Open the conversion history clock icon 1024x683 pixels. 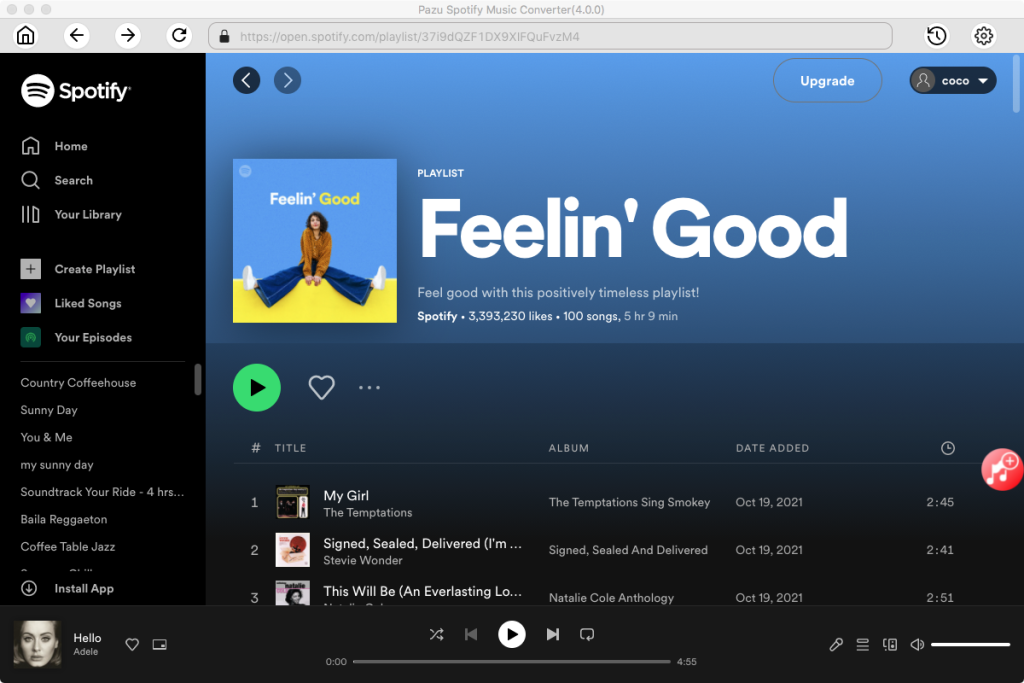(x=936, y=36)
